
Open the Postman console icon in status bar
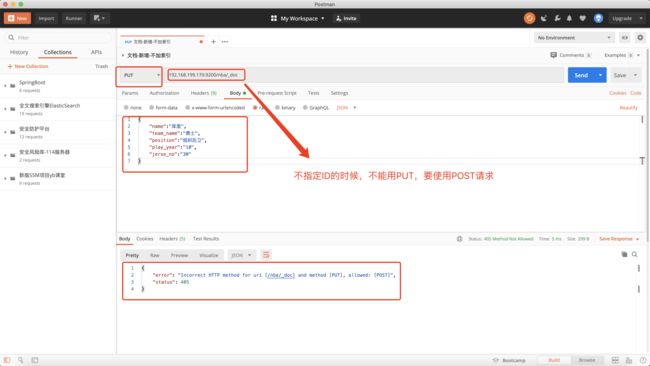coord(35,360)
